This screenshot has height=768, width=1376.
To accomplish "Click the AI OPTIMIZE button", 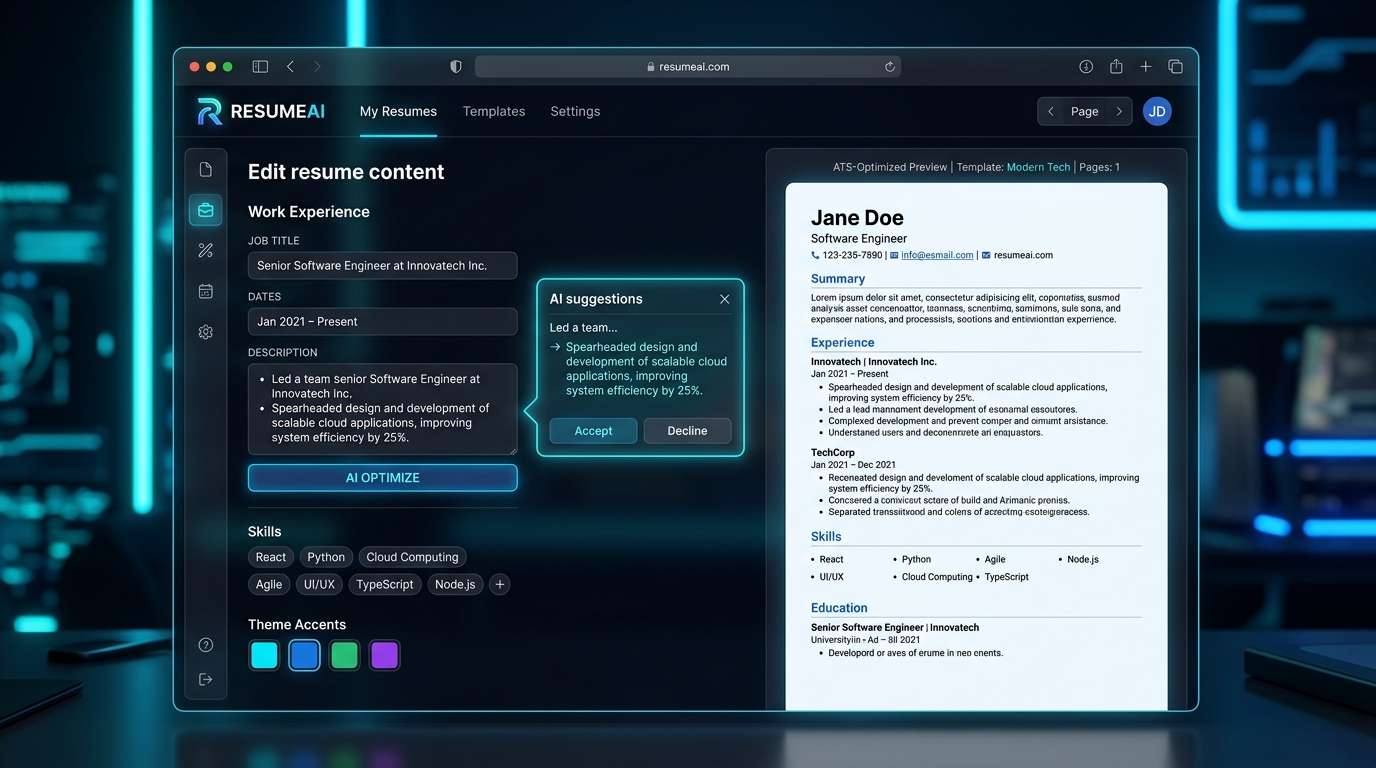I will pyautogui.click(x=383, y=478).
